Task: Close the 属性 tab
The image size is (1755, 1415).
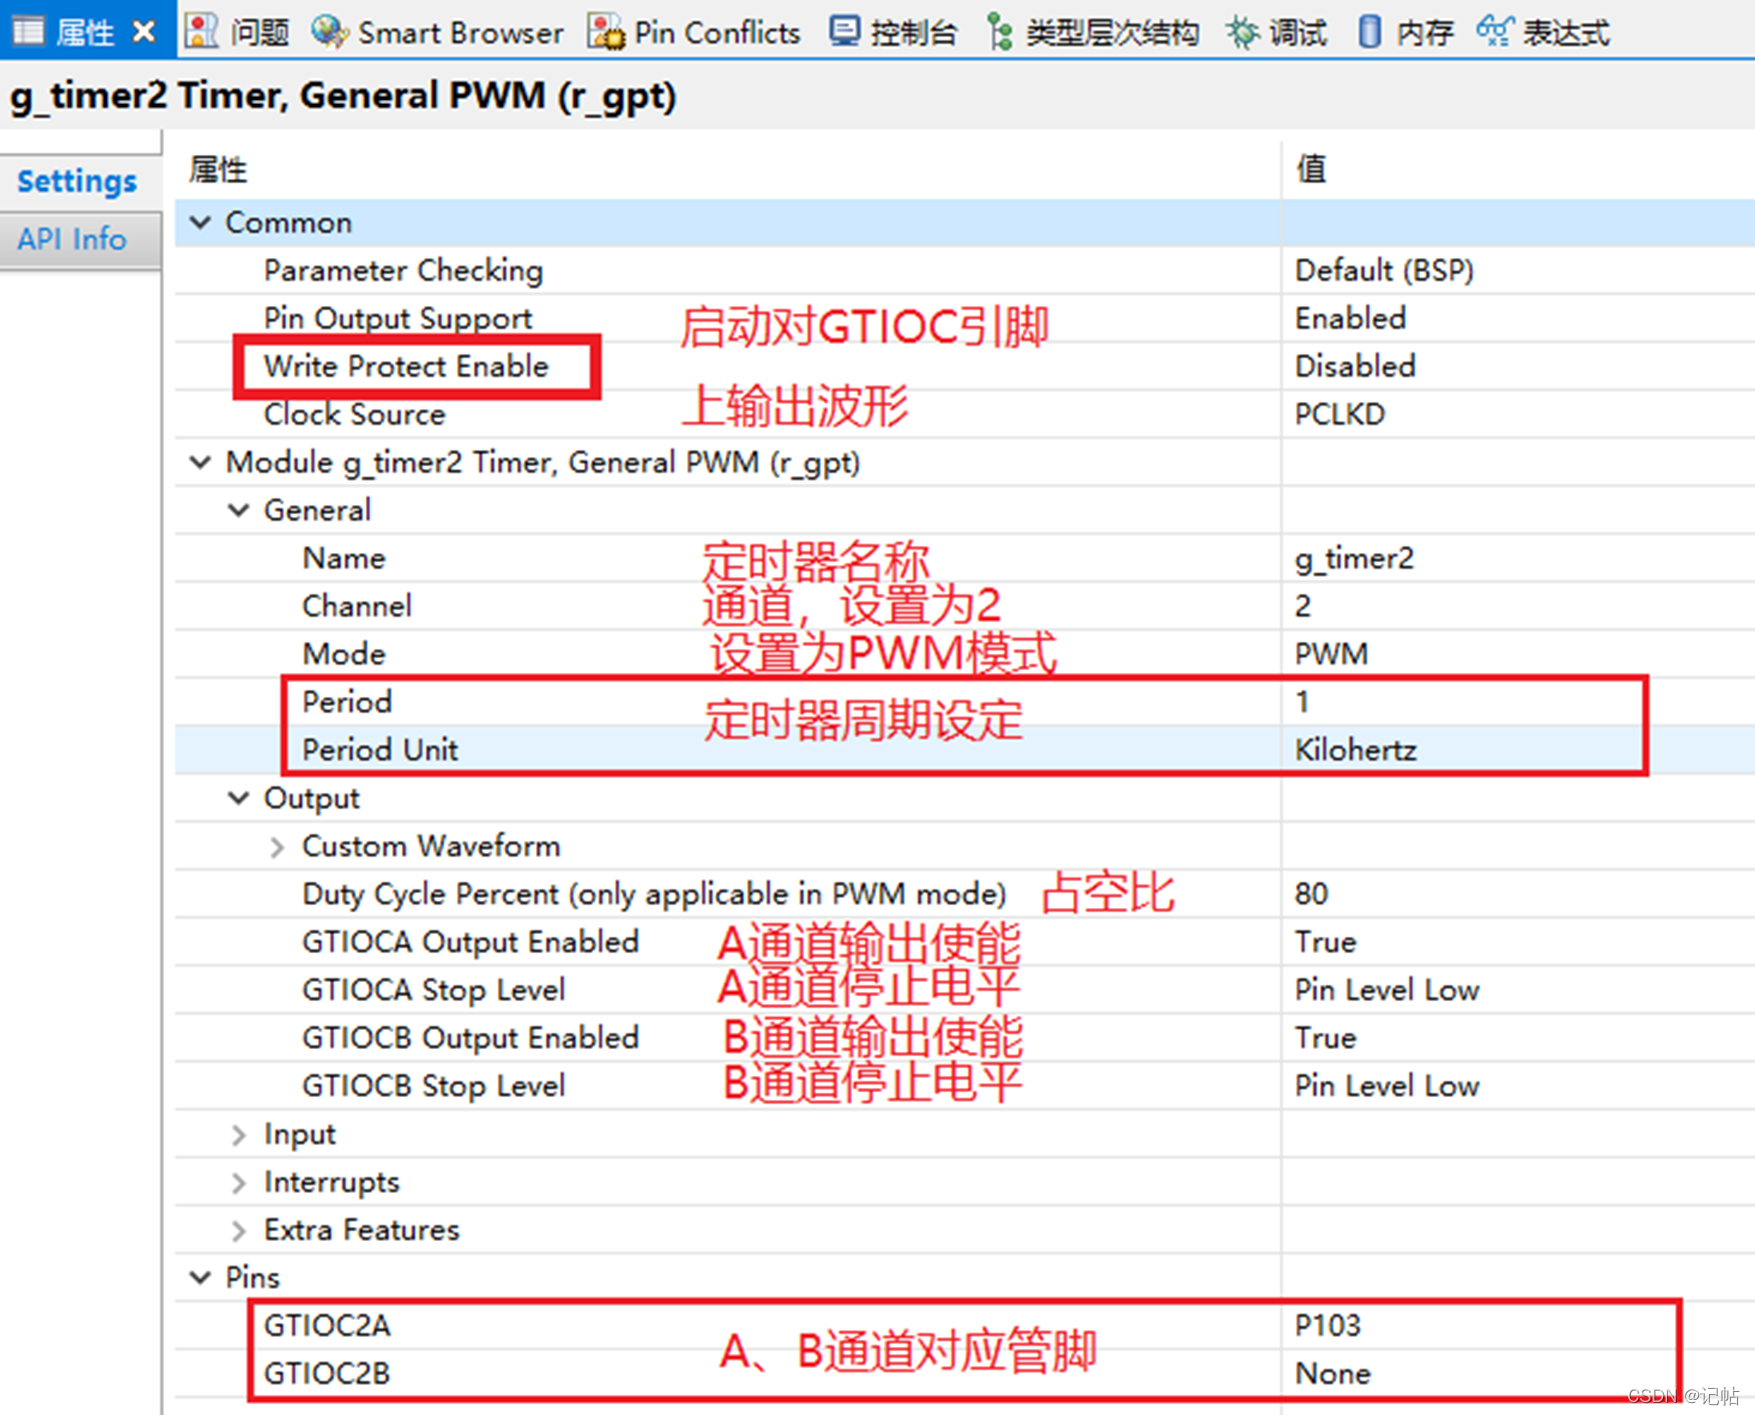Action: click(145, 32)
